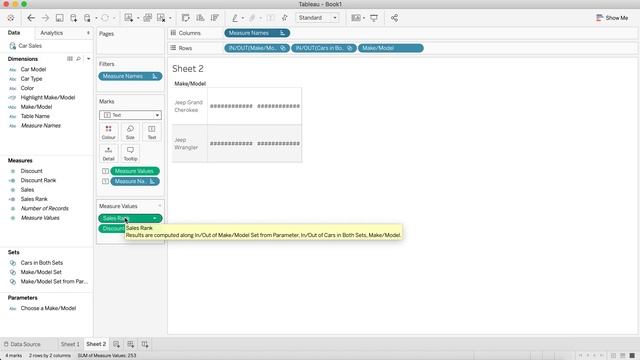Open the New worksheet dropdown arrow
Screen dimensions: 640x360
click(138, 18)
